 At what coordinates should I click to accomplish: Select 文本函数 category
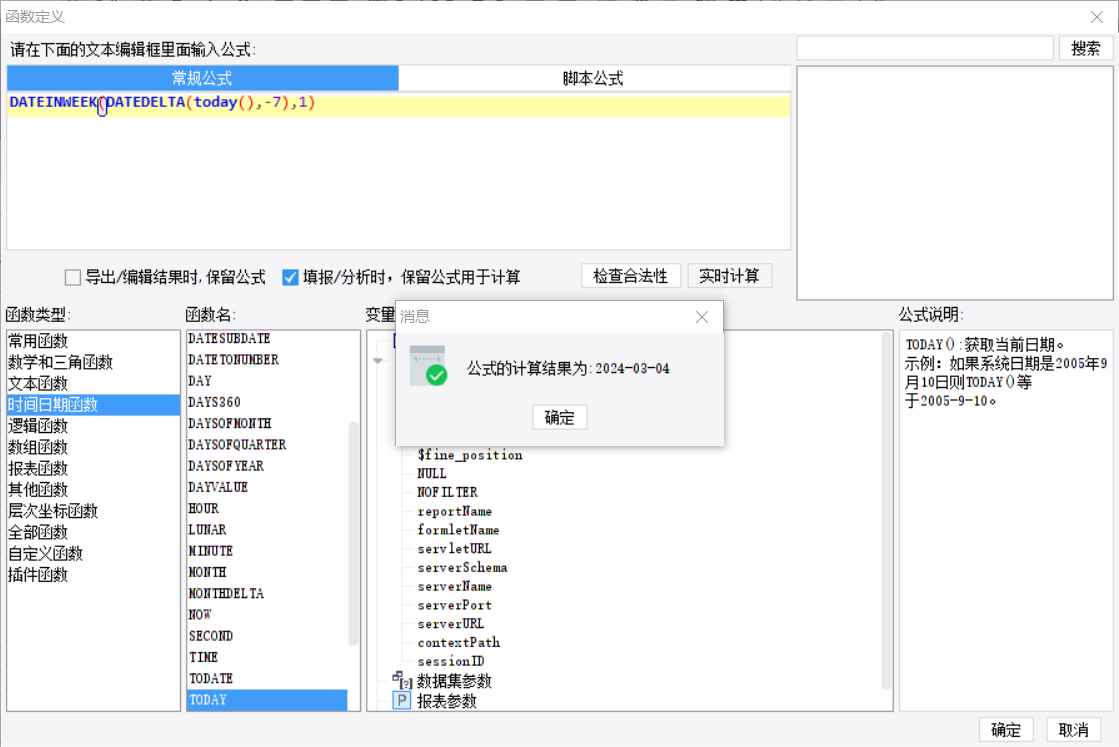pyautogui.click(x=93, y=384)
